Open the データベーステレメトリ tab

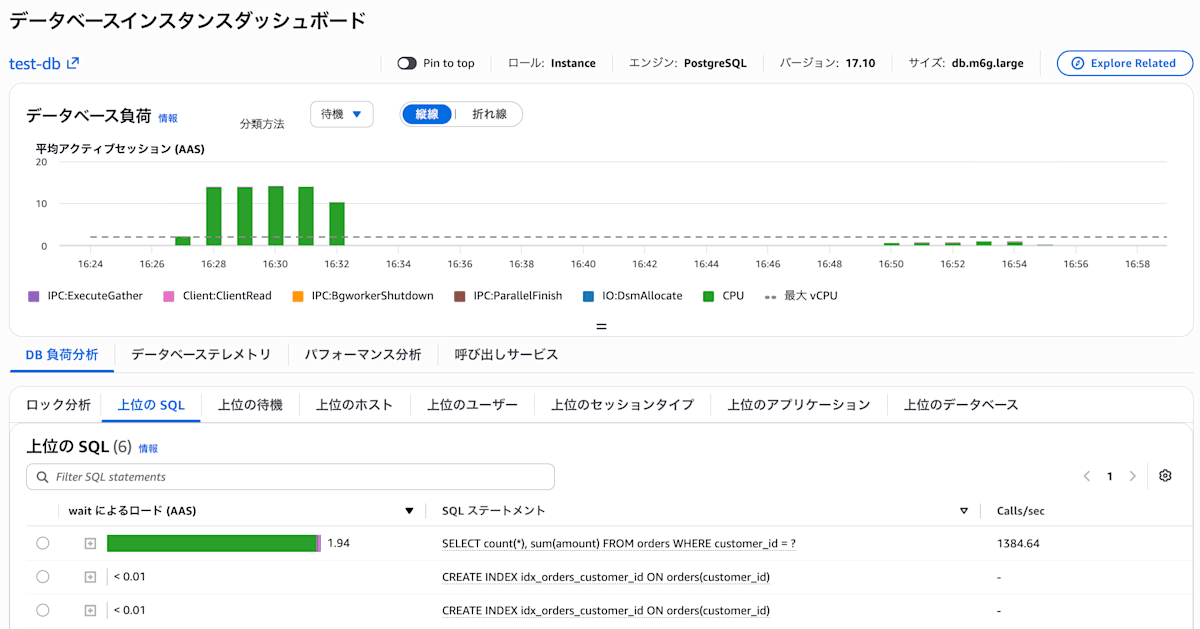pos(201,354)
